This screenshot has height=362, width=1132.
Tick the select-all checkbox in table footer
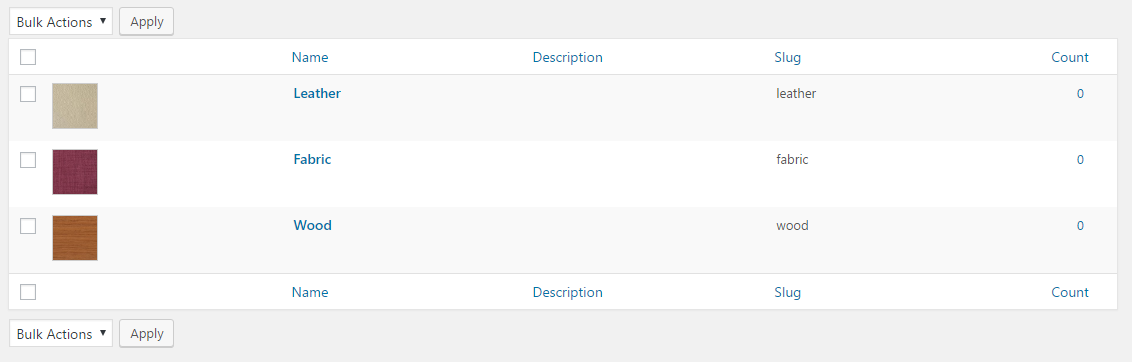[28, 292]
